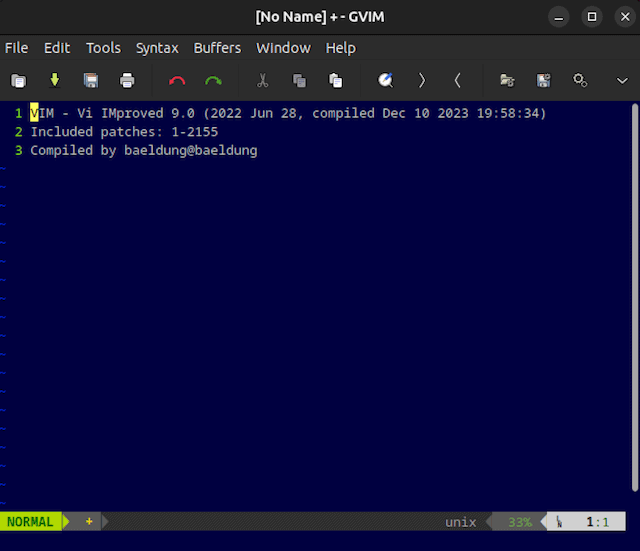Image resolution: width=640 pixels, height=551 pixels.
Task: Open the File menu
Action: 16,48
